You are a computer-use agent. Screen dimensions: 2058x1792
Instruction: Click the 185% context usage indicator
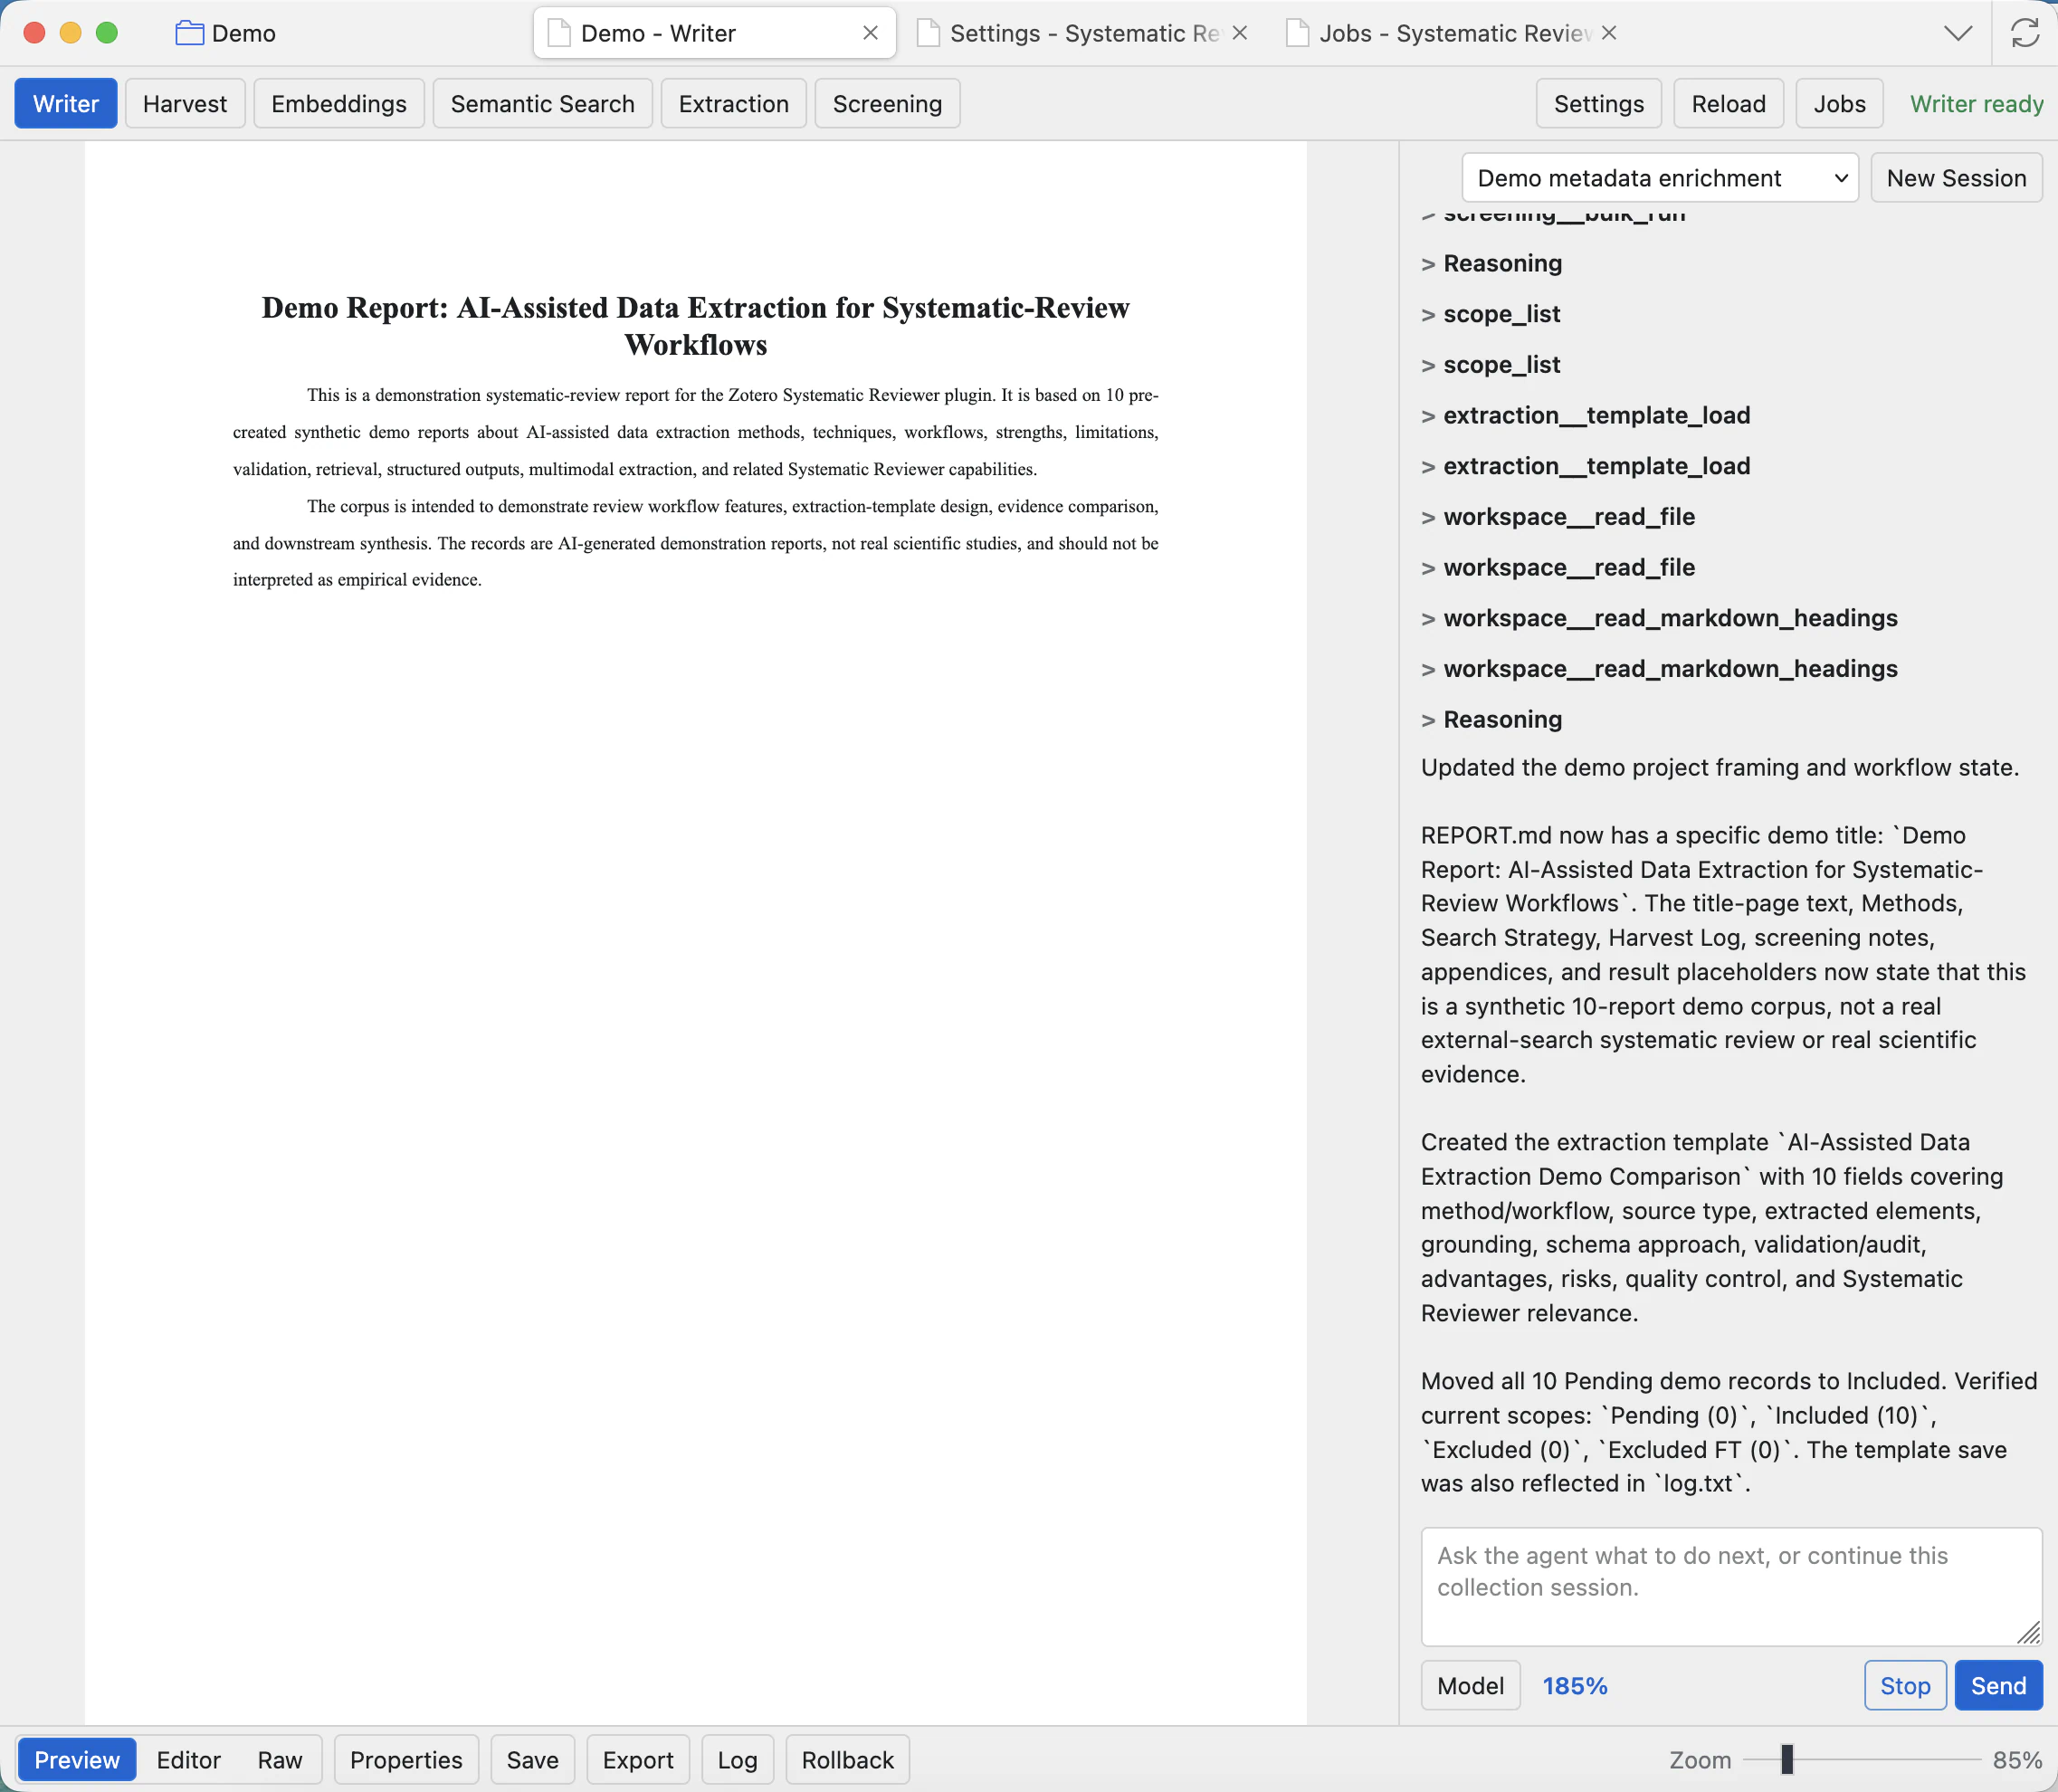[1575, 1686]
